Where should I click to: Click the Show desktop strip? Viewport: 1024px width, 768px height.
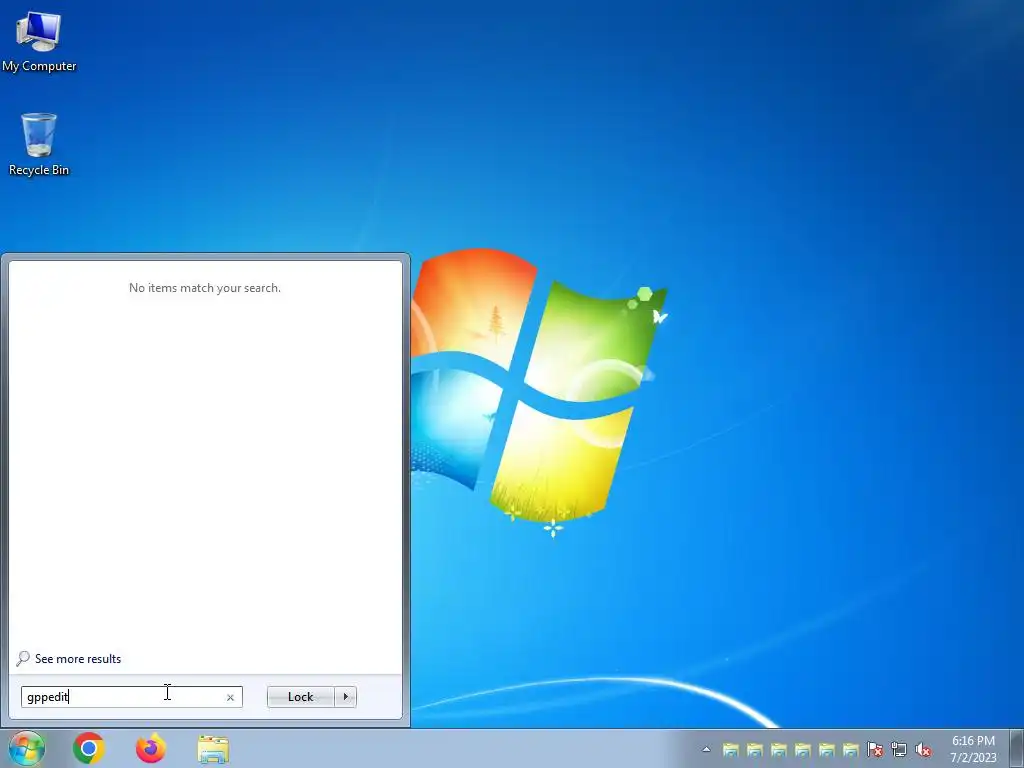click(x=1016, y=748)
